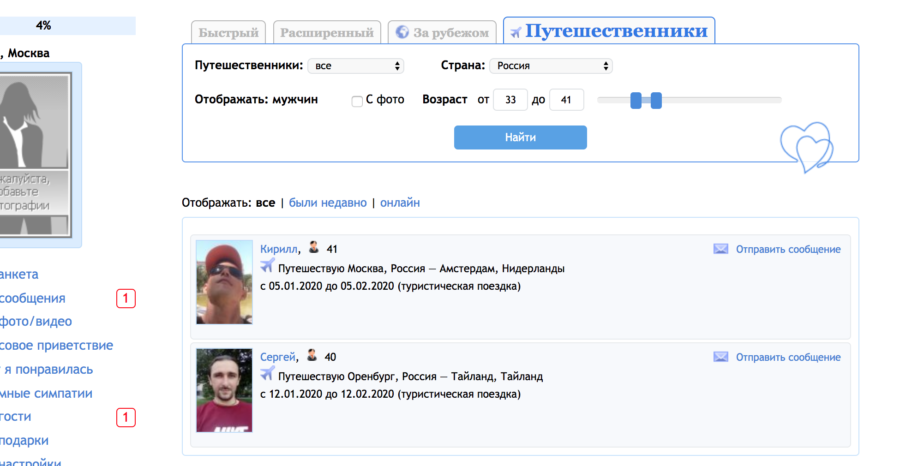Click the 4% profile progress bar
This screenshot has height=466, width=900.
click(68, 25)
